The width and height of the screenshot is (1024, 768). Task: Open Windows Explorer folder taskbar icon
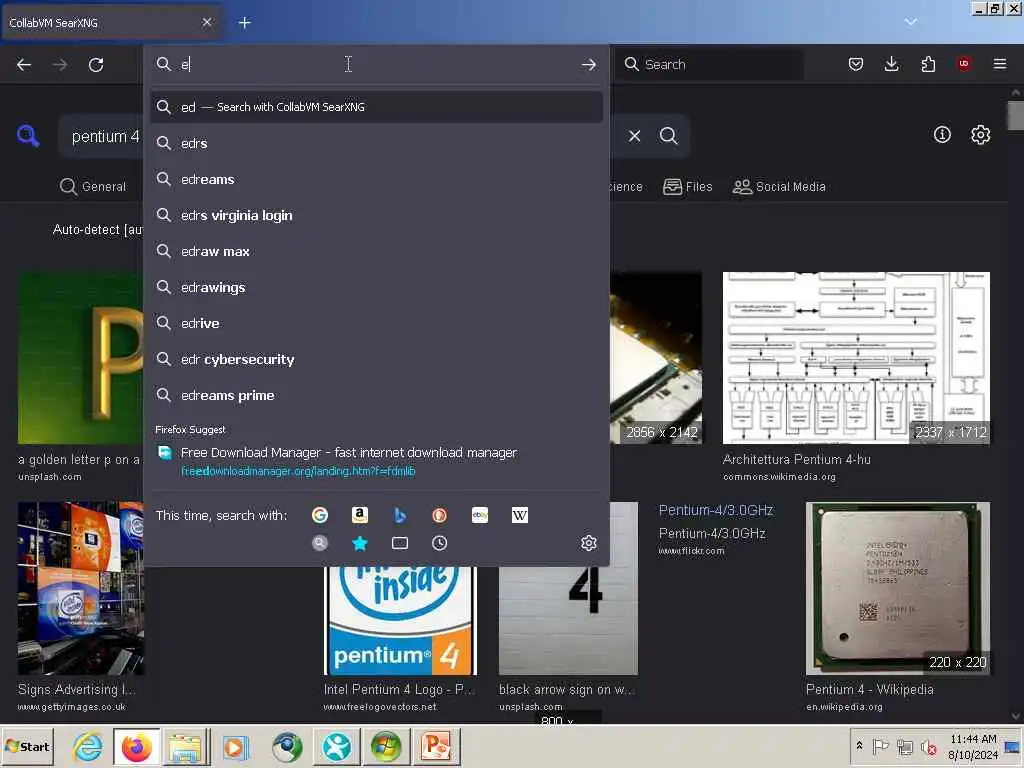coord(185,746)
